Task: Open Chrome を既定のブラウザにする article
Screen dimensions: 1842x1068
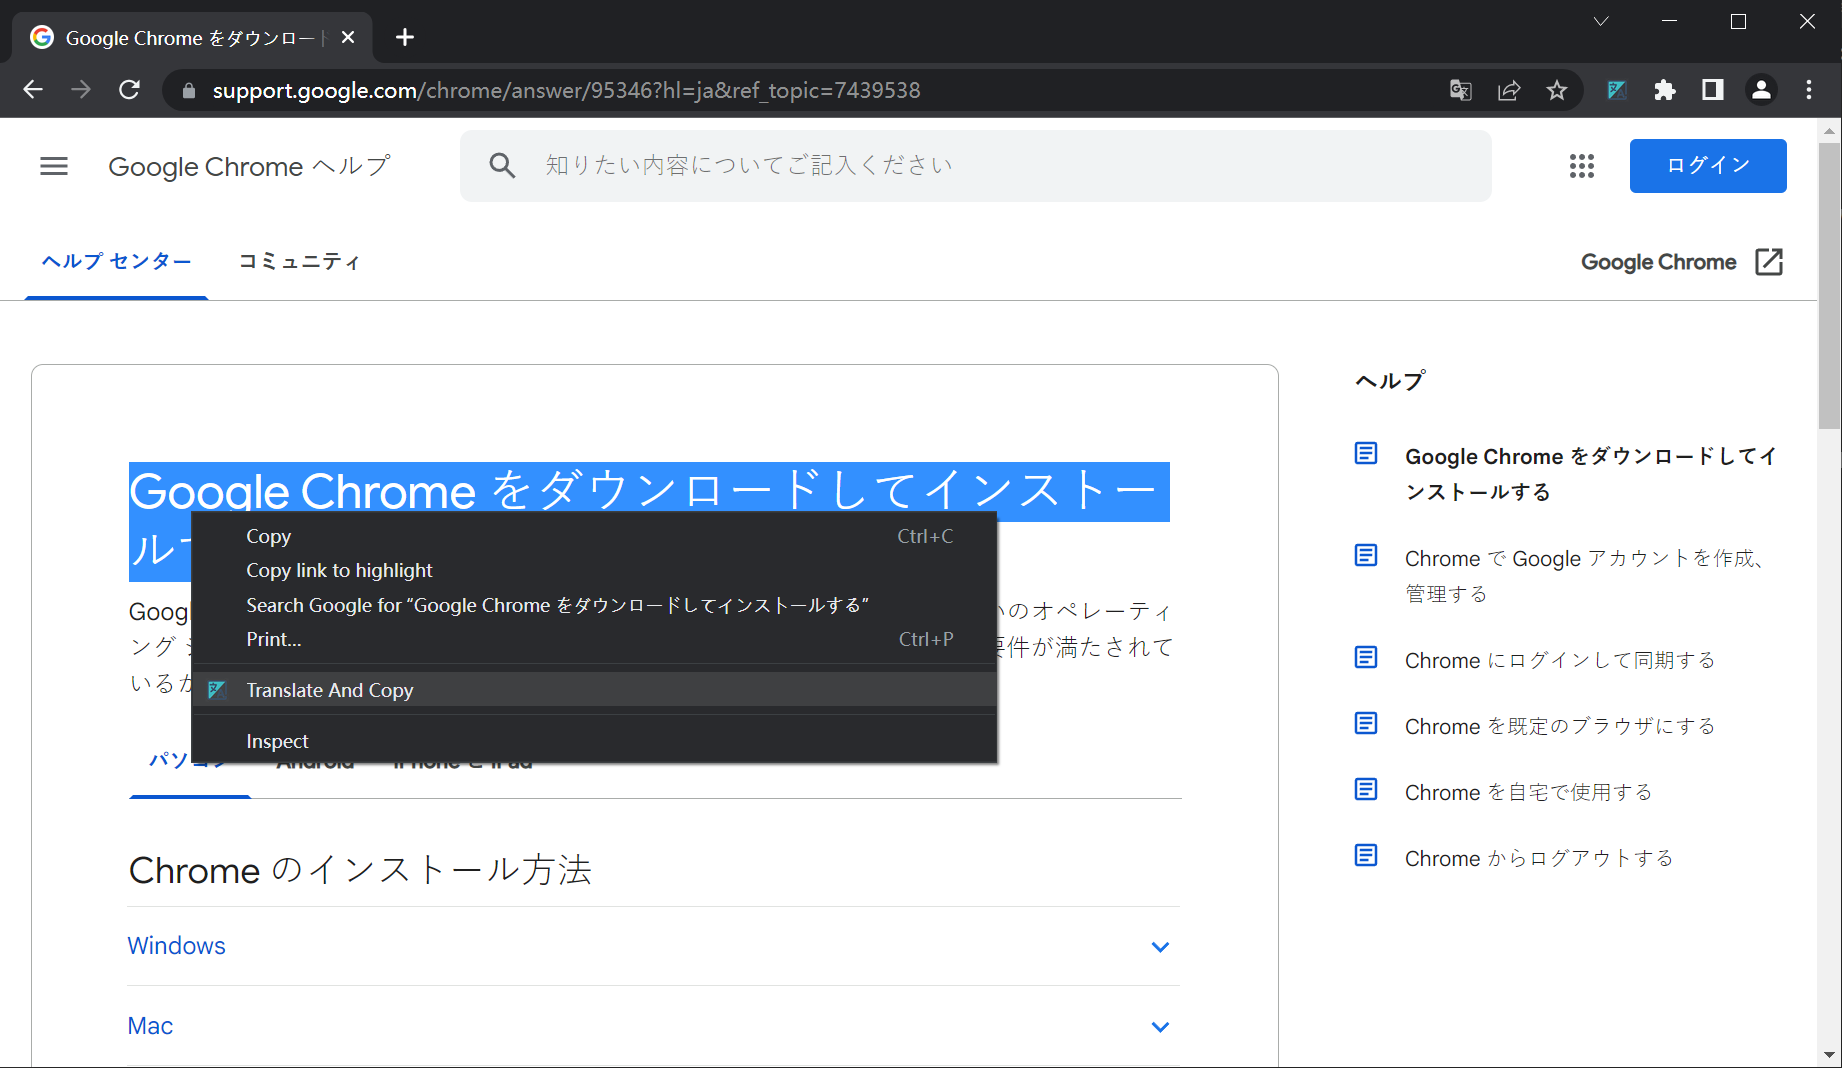Action: click(1559, 726)
